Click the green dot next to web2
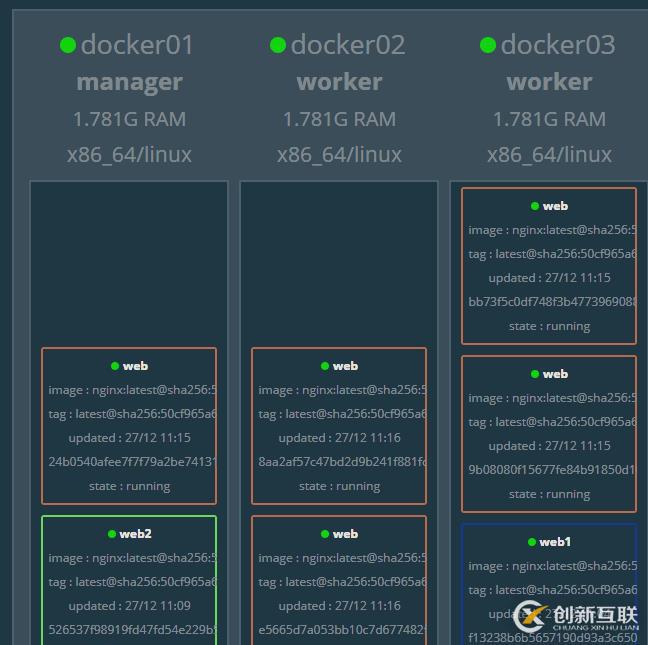The height and width of the screenshot is (645, 648). click(112, 534)
